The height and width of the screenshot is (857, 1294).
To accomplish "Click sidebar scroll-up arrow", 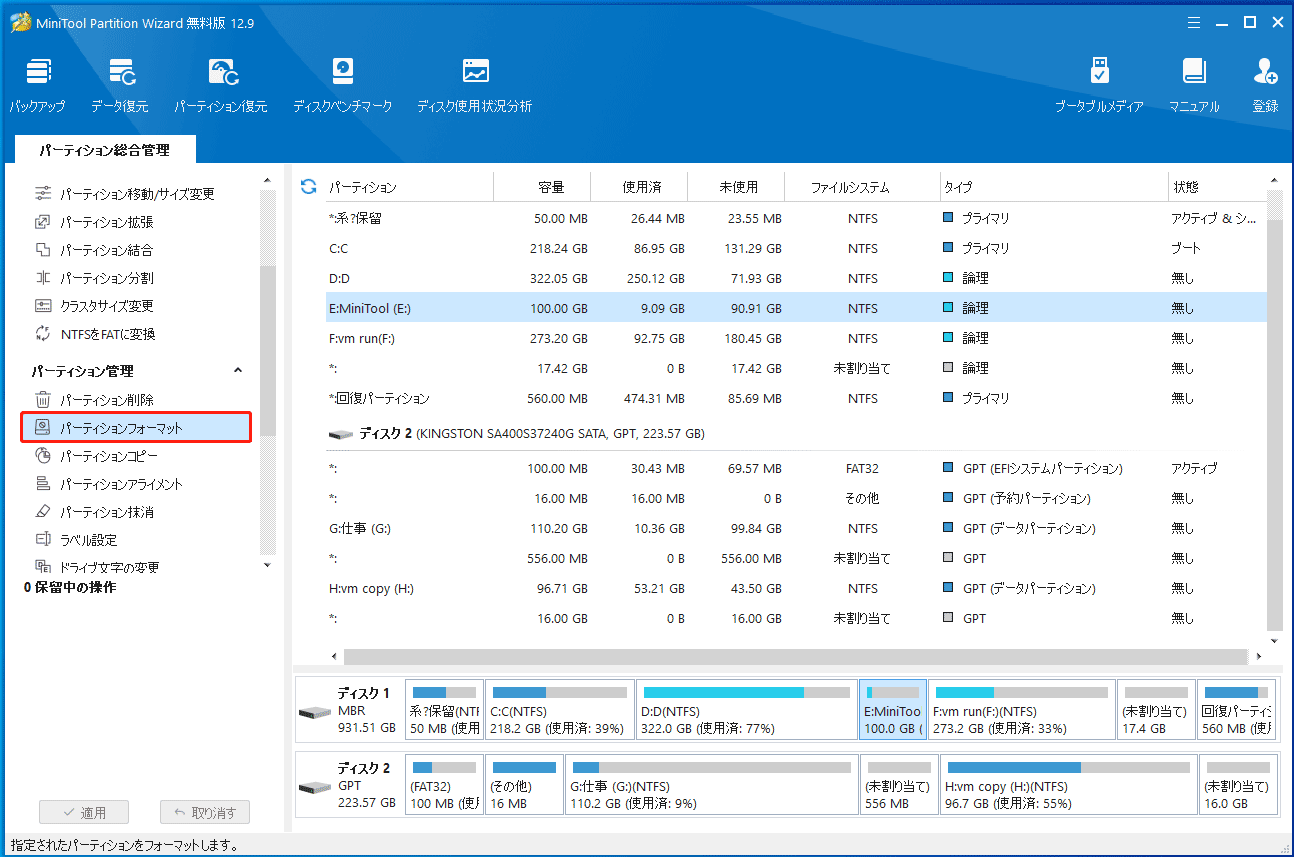I will pos(267,181).
